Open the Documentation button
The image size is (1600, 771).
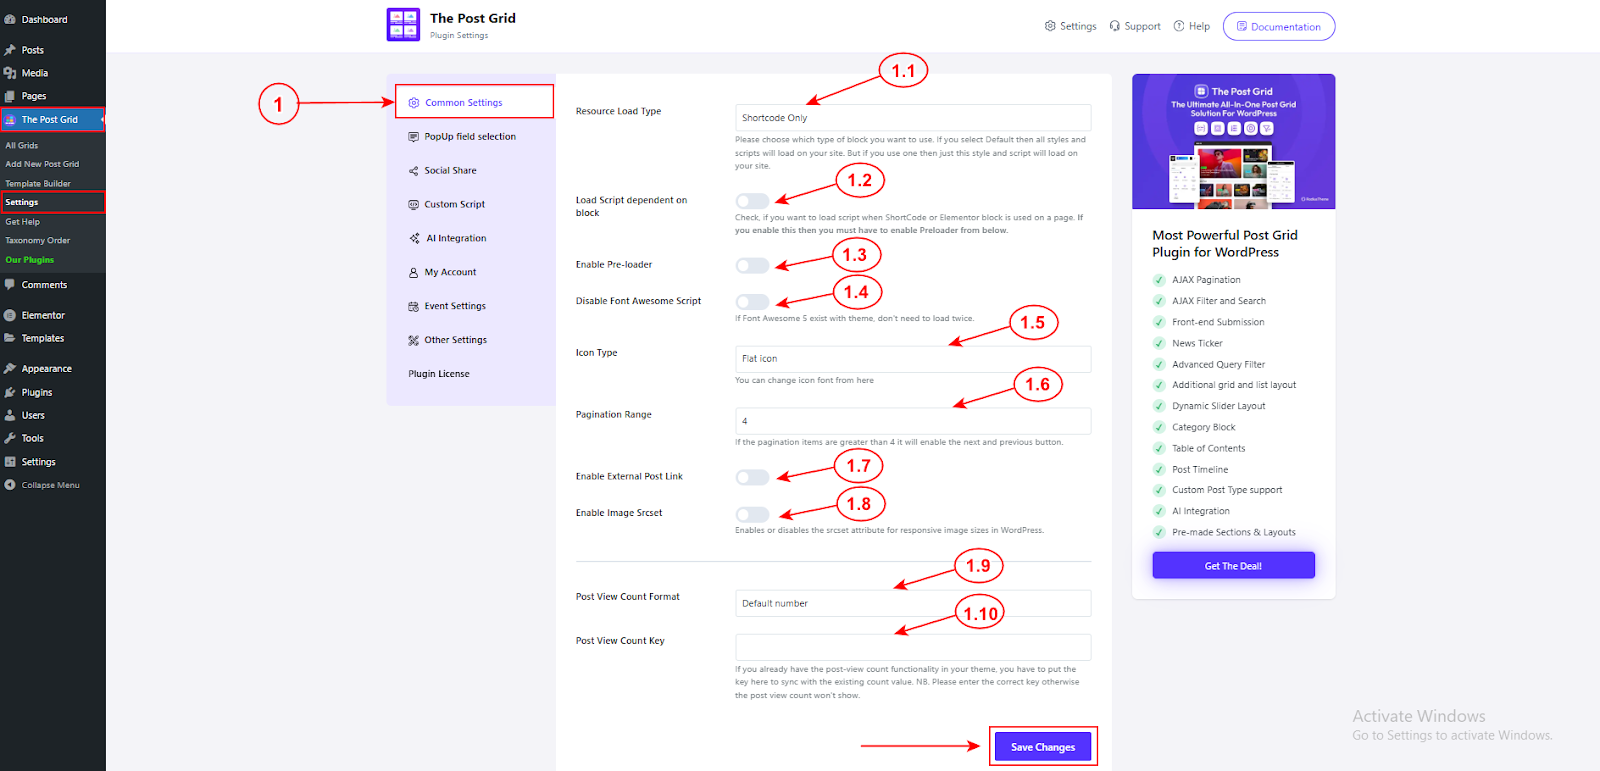1279,27
